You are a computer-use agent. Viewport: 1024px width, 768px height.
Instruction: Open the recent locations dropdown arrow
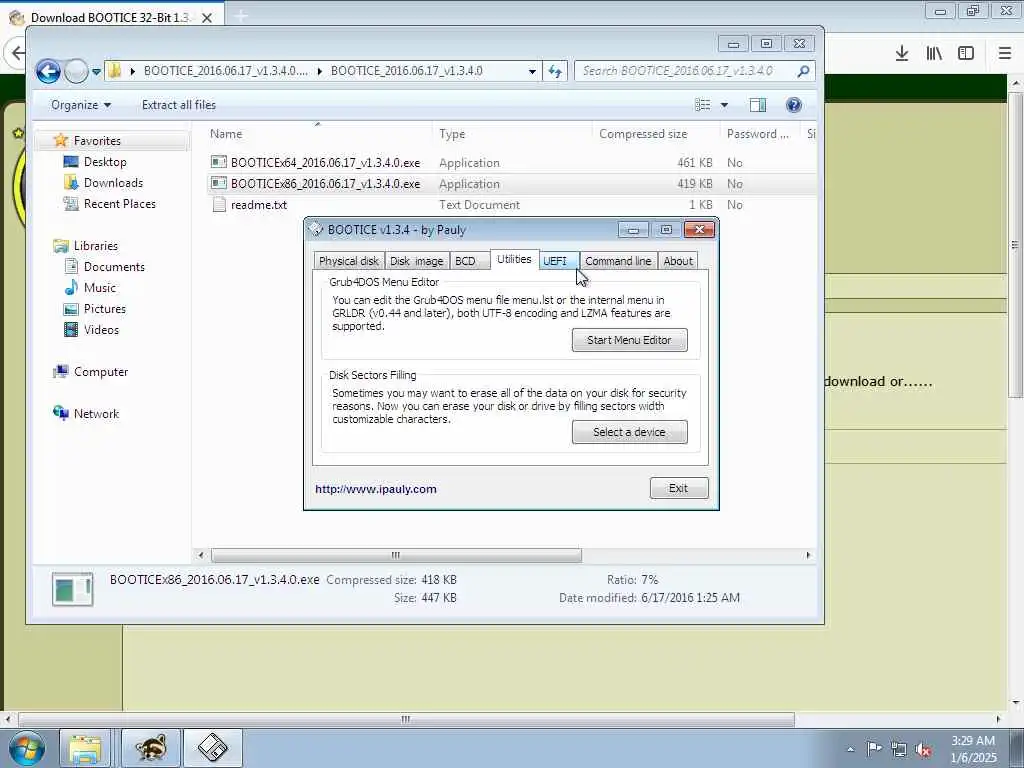pos(96,71)
